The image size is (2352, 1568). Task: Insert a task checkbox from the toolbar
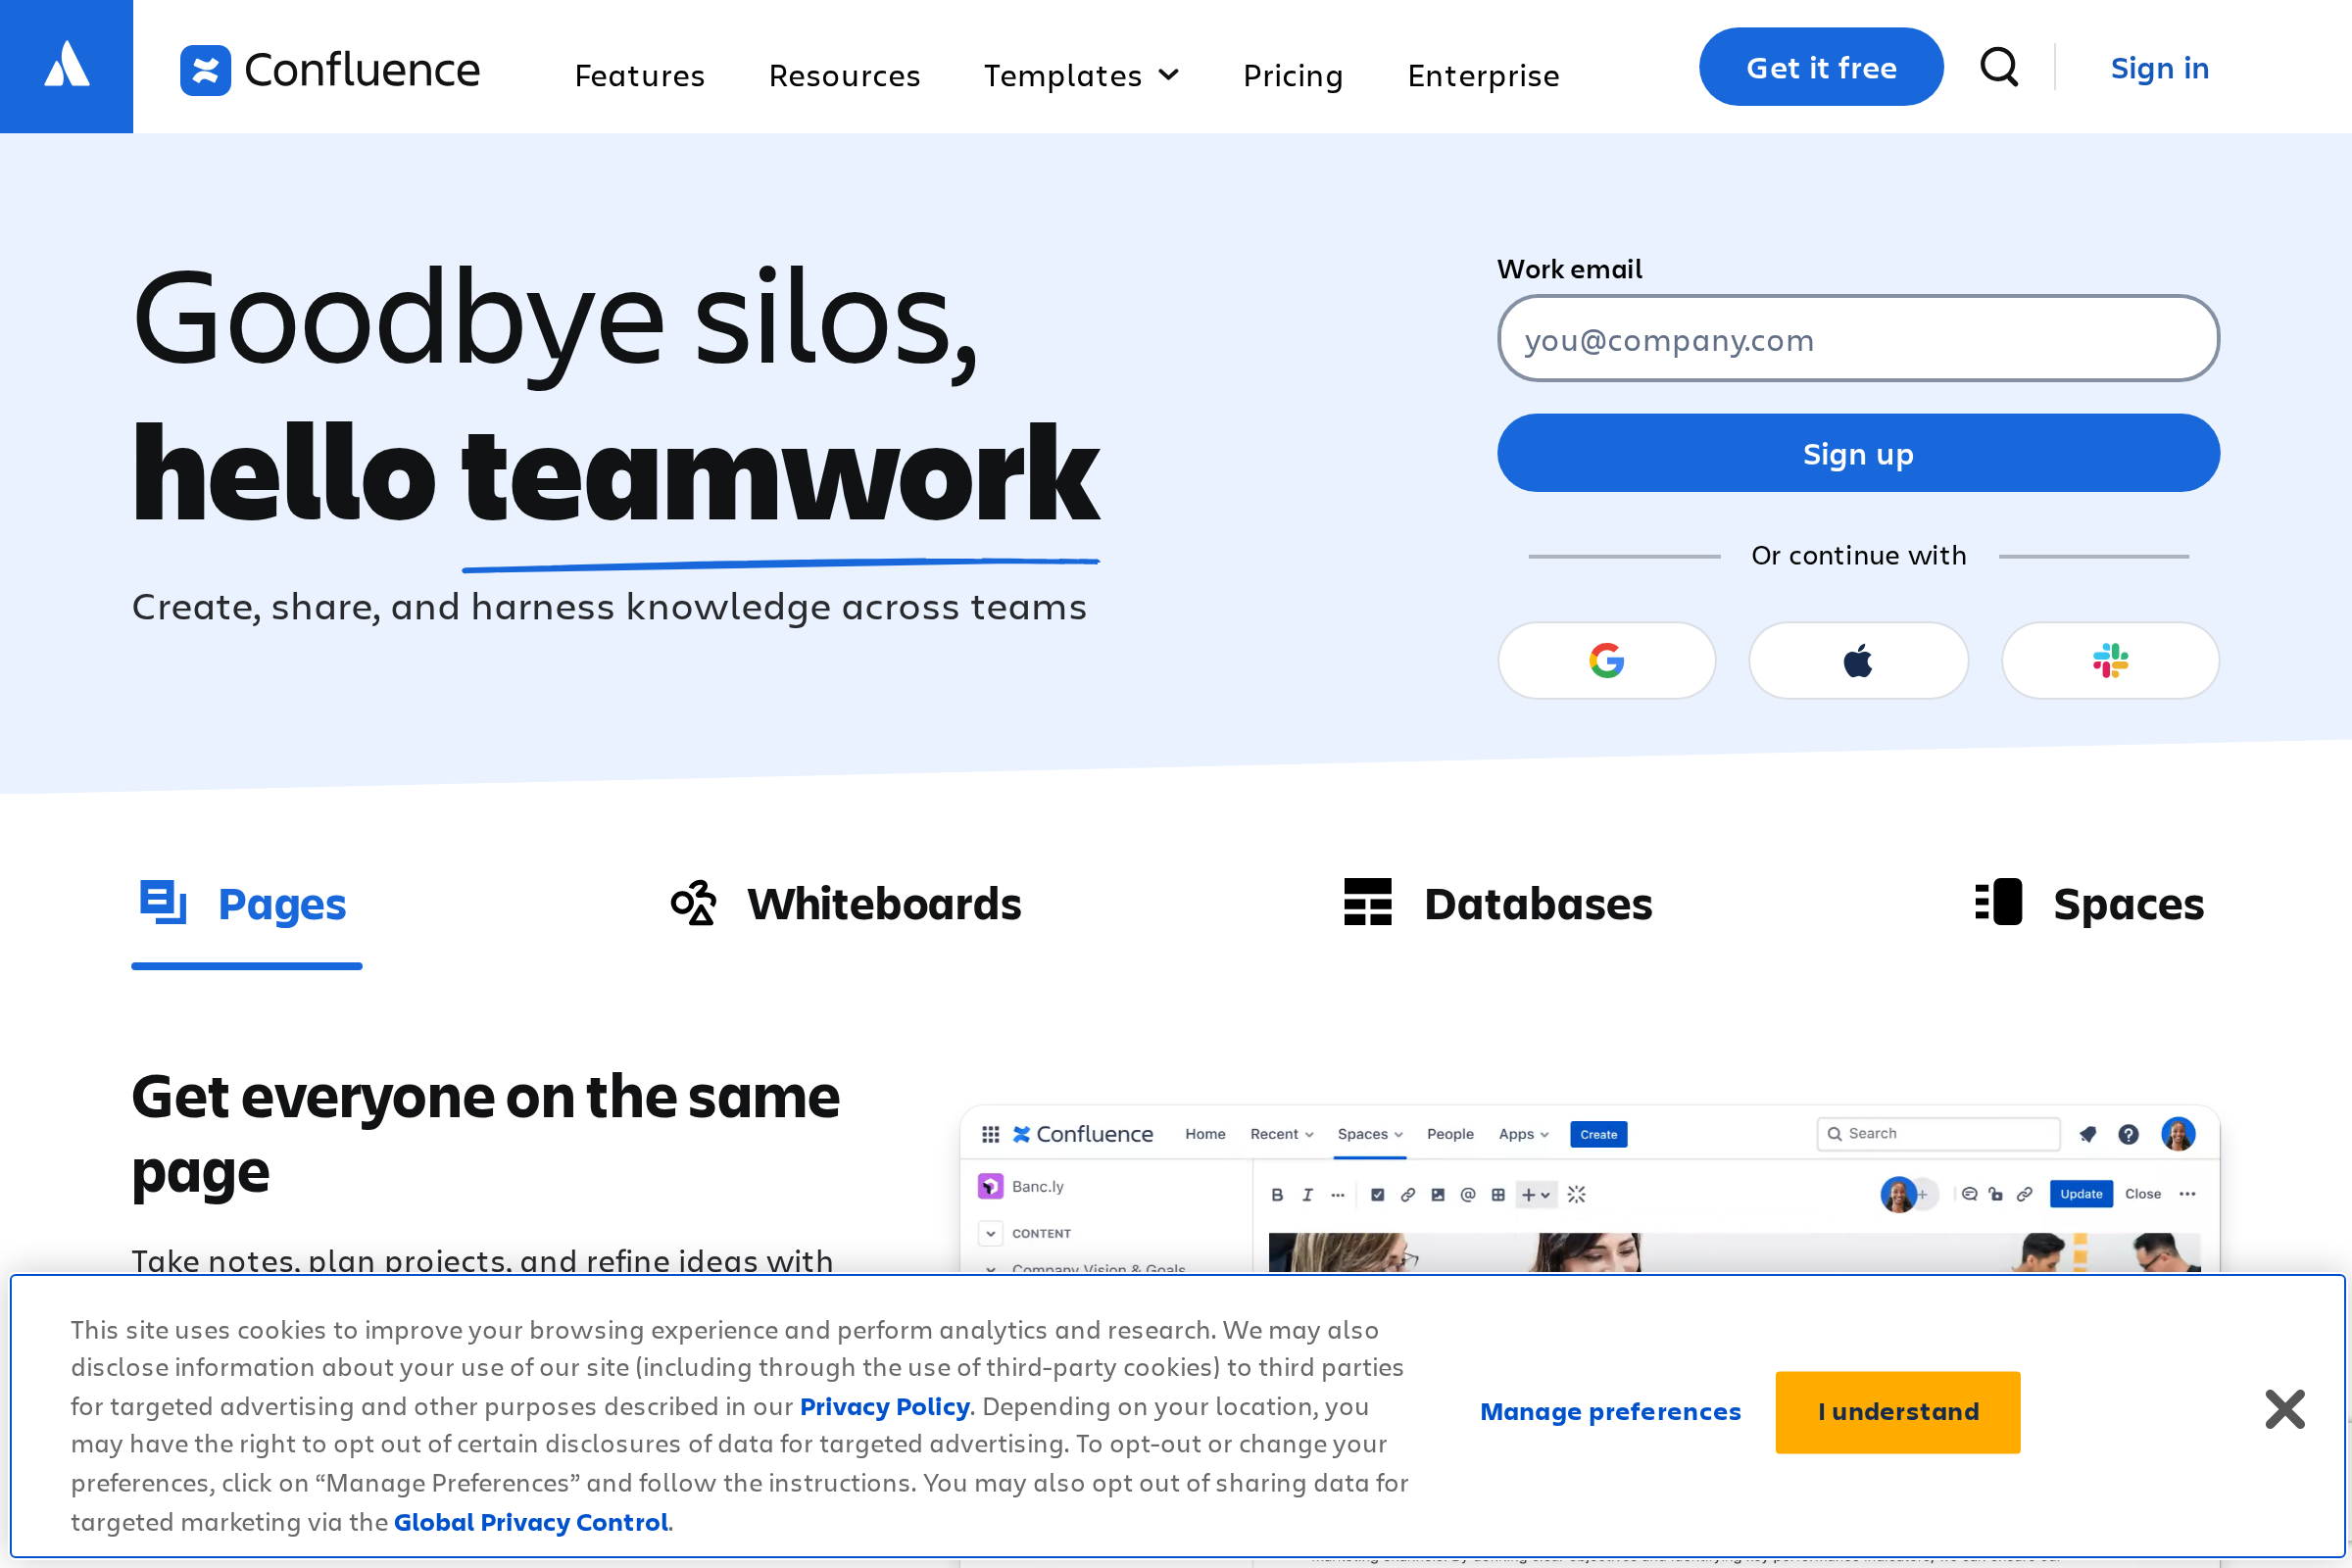point(1378,1195)
